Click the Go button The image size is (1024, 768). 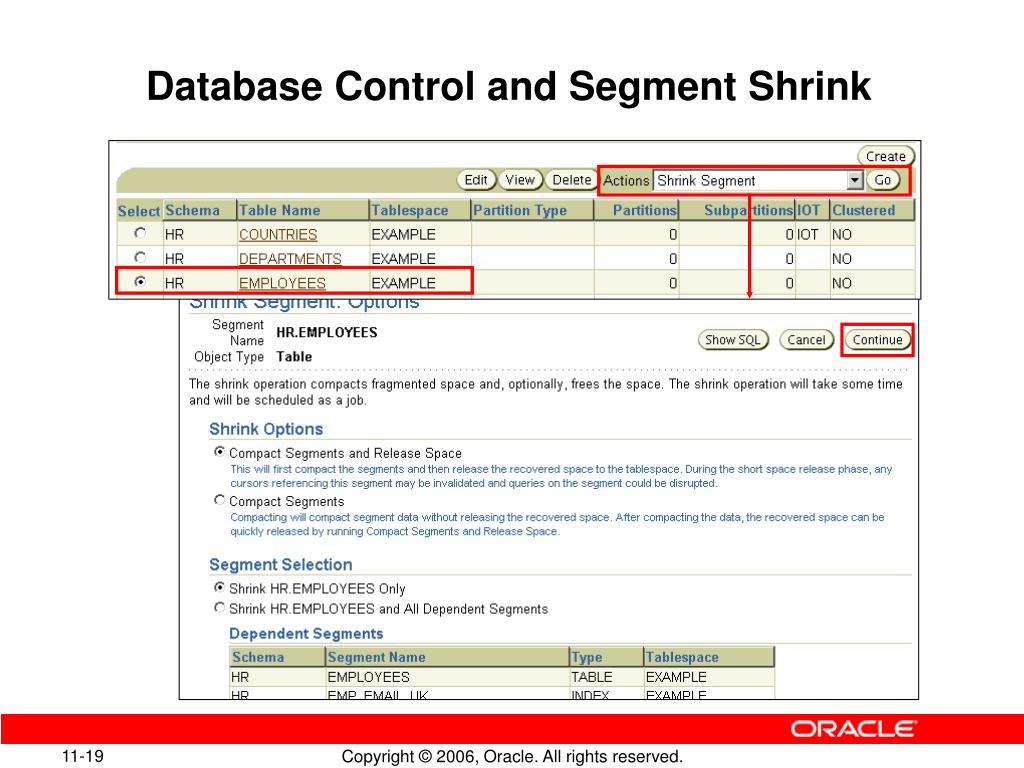pos(883,180)
